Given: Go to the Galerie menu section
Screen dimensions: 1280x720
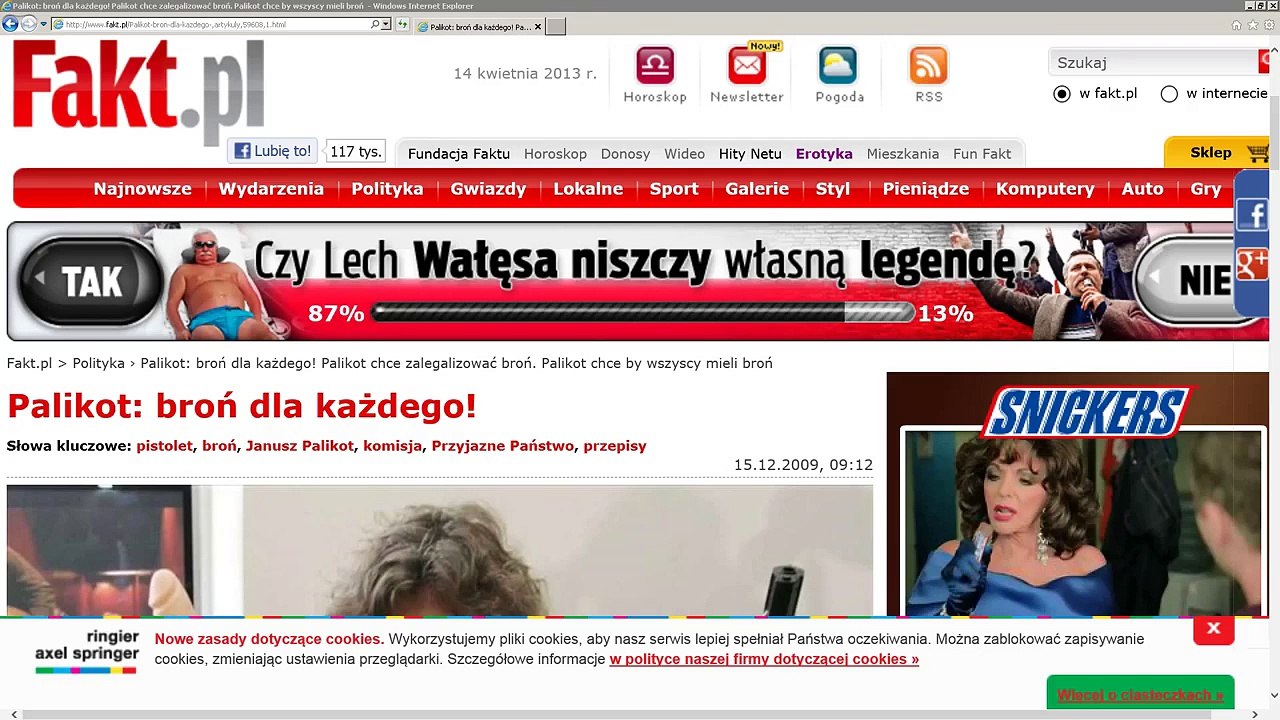Looking at the screenshot, I should click(x=757, y=189).
